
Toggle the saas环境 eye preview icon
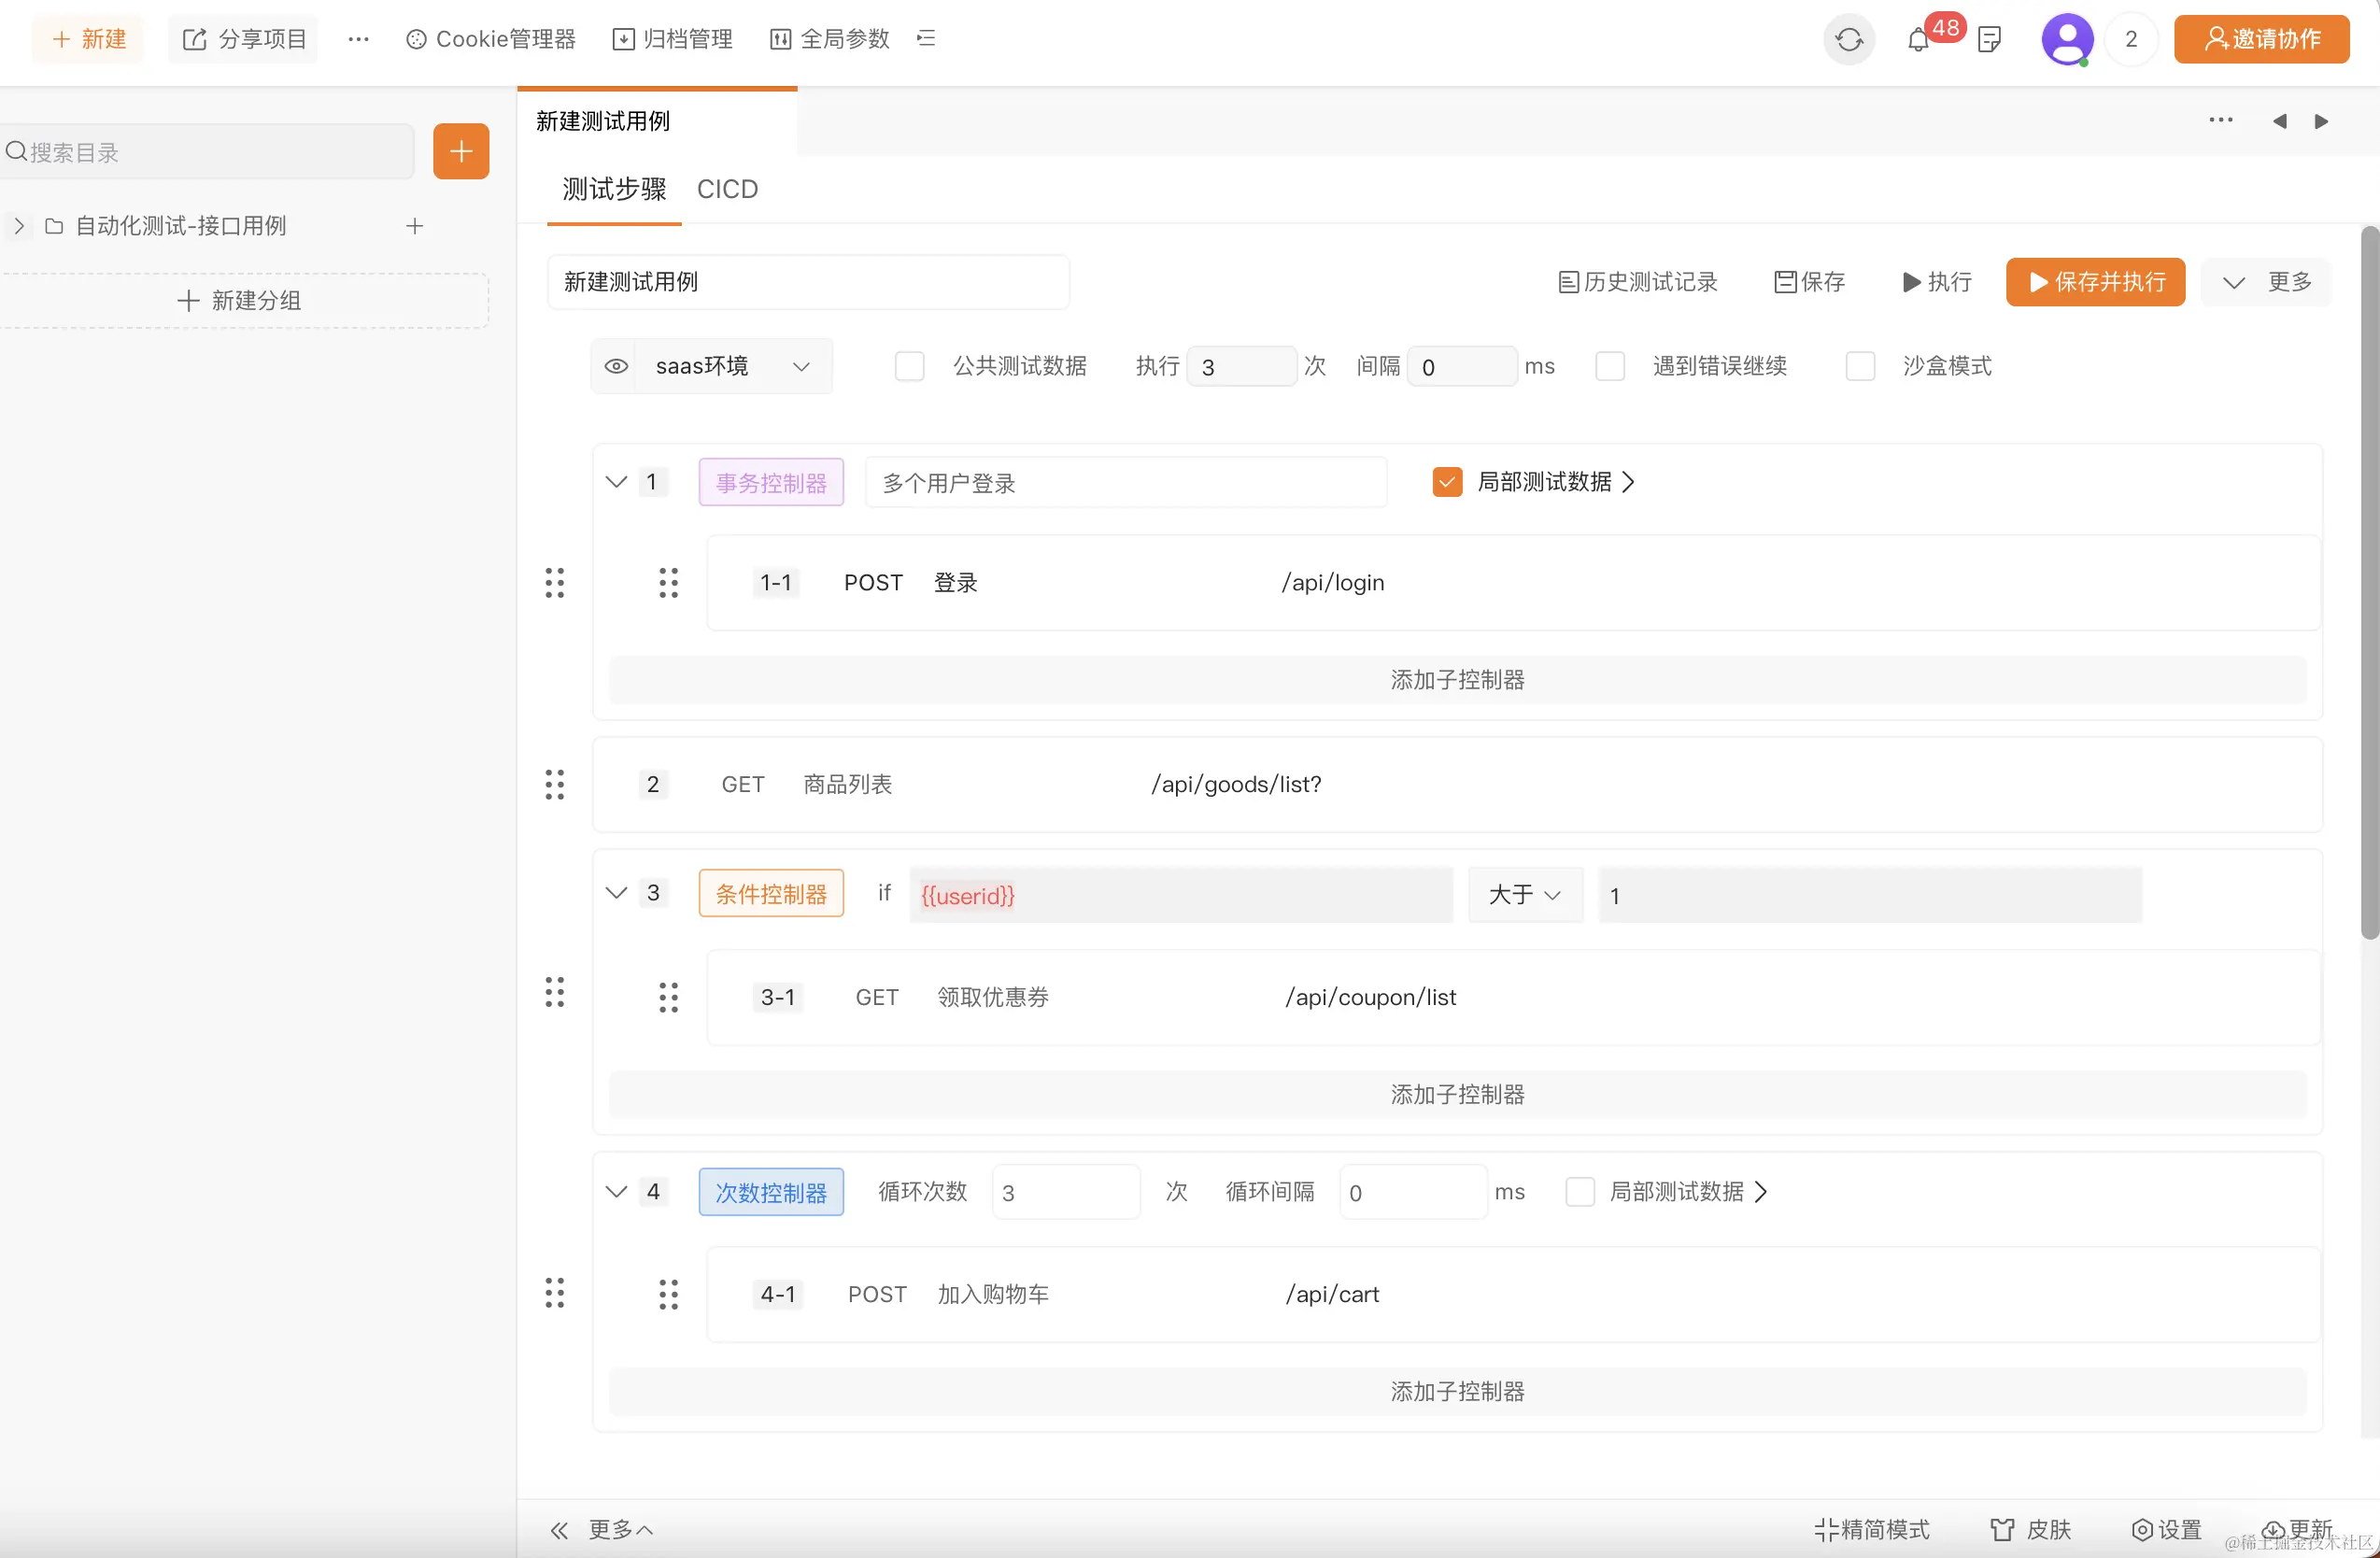coord(616,367)
